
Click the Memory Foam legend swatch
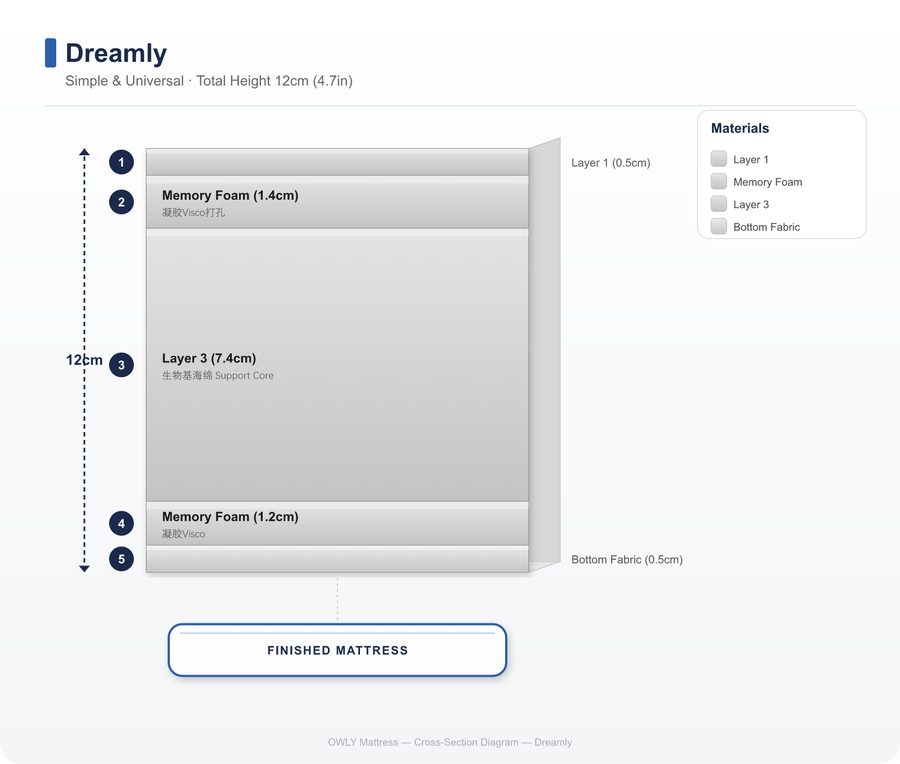tap(719, 181)
